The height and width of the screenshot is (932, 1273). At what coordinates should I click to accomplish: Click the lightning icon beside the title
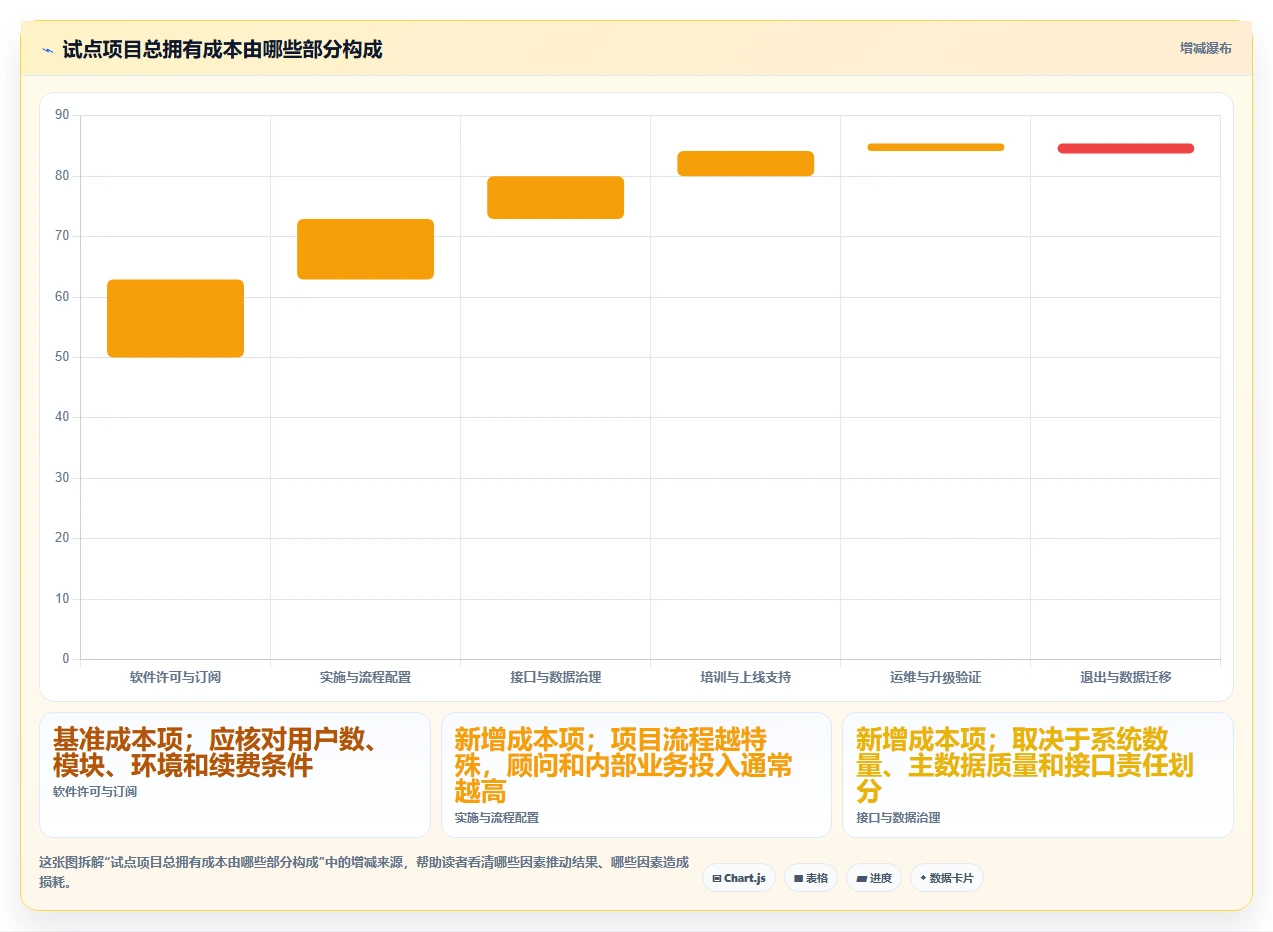47,50
